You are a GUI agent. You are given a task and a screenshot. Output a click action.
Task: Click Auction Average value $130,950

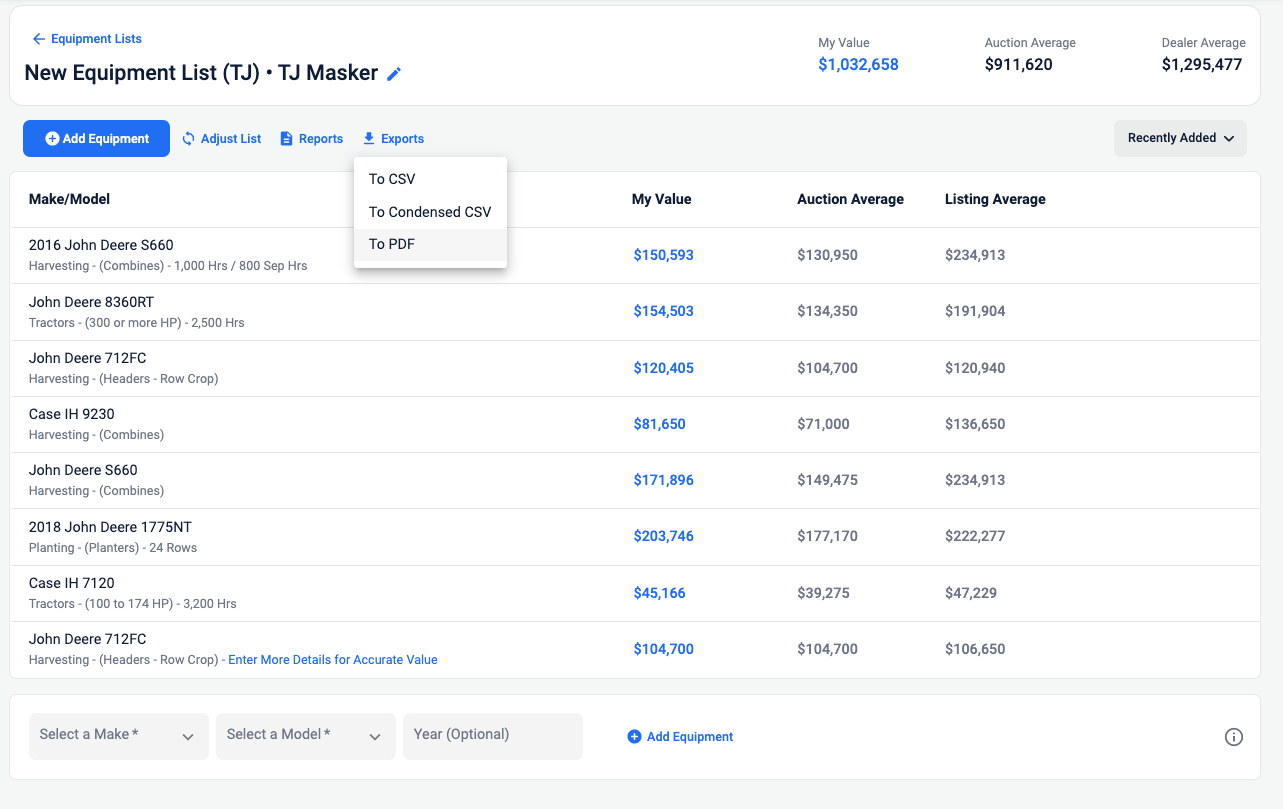coord(827,255)
